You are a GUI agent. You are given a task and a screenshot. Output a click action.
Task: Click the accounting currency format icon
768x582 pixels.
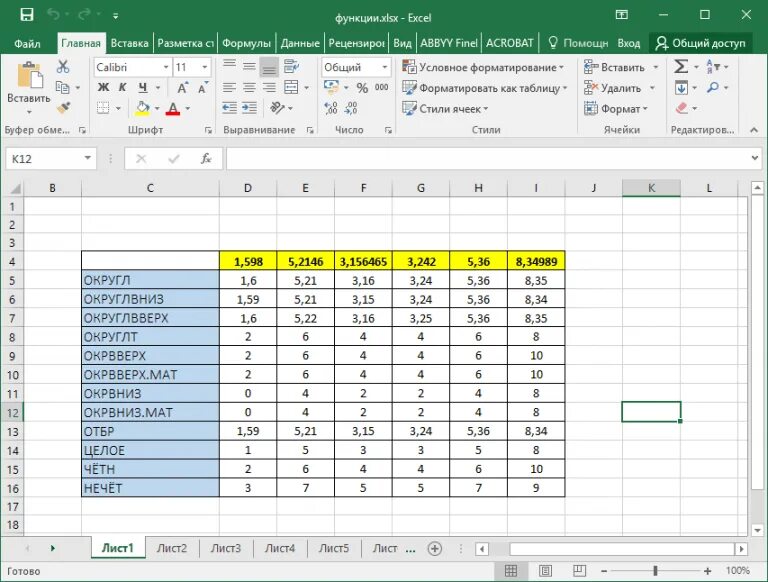click(x=332, y=88)
